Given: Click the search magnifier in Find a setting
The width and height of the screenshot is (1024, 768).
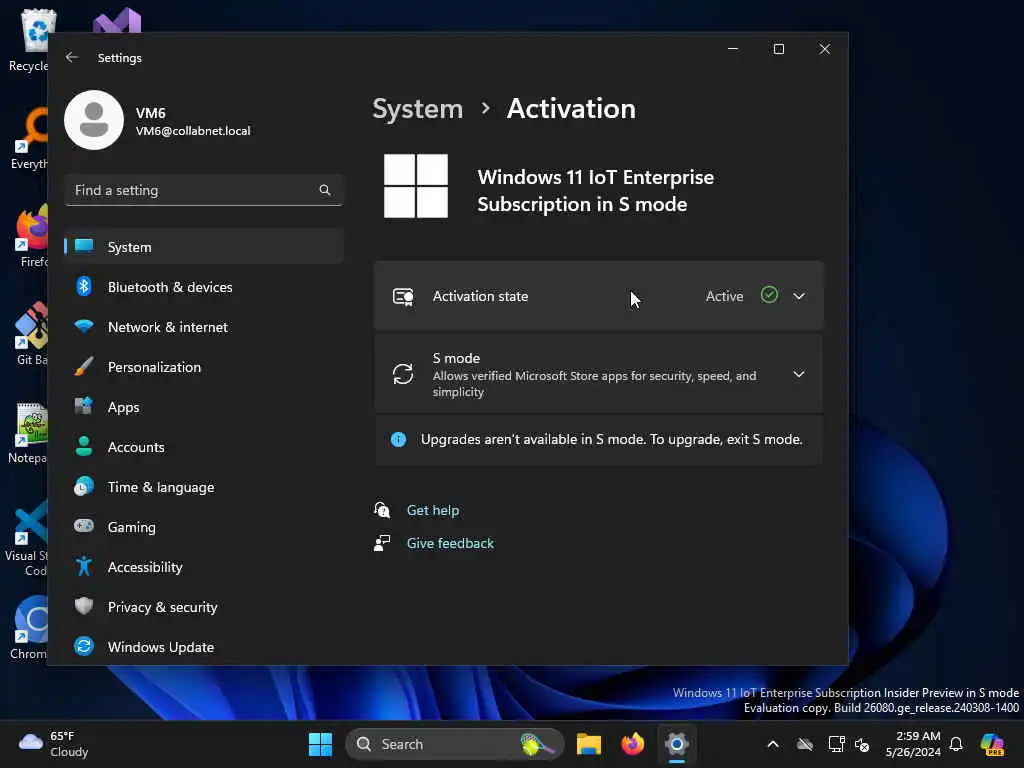Looking at the screenshot, I should (325, 190).
